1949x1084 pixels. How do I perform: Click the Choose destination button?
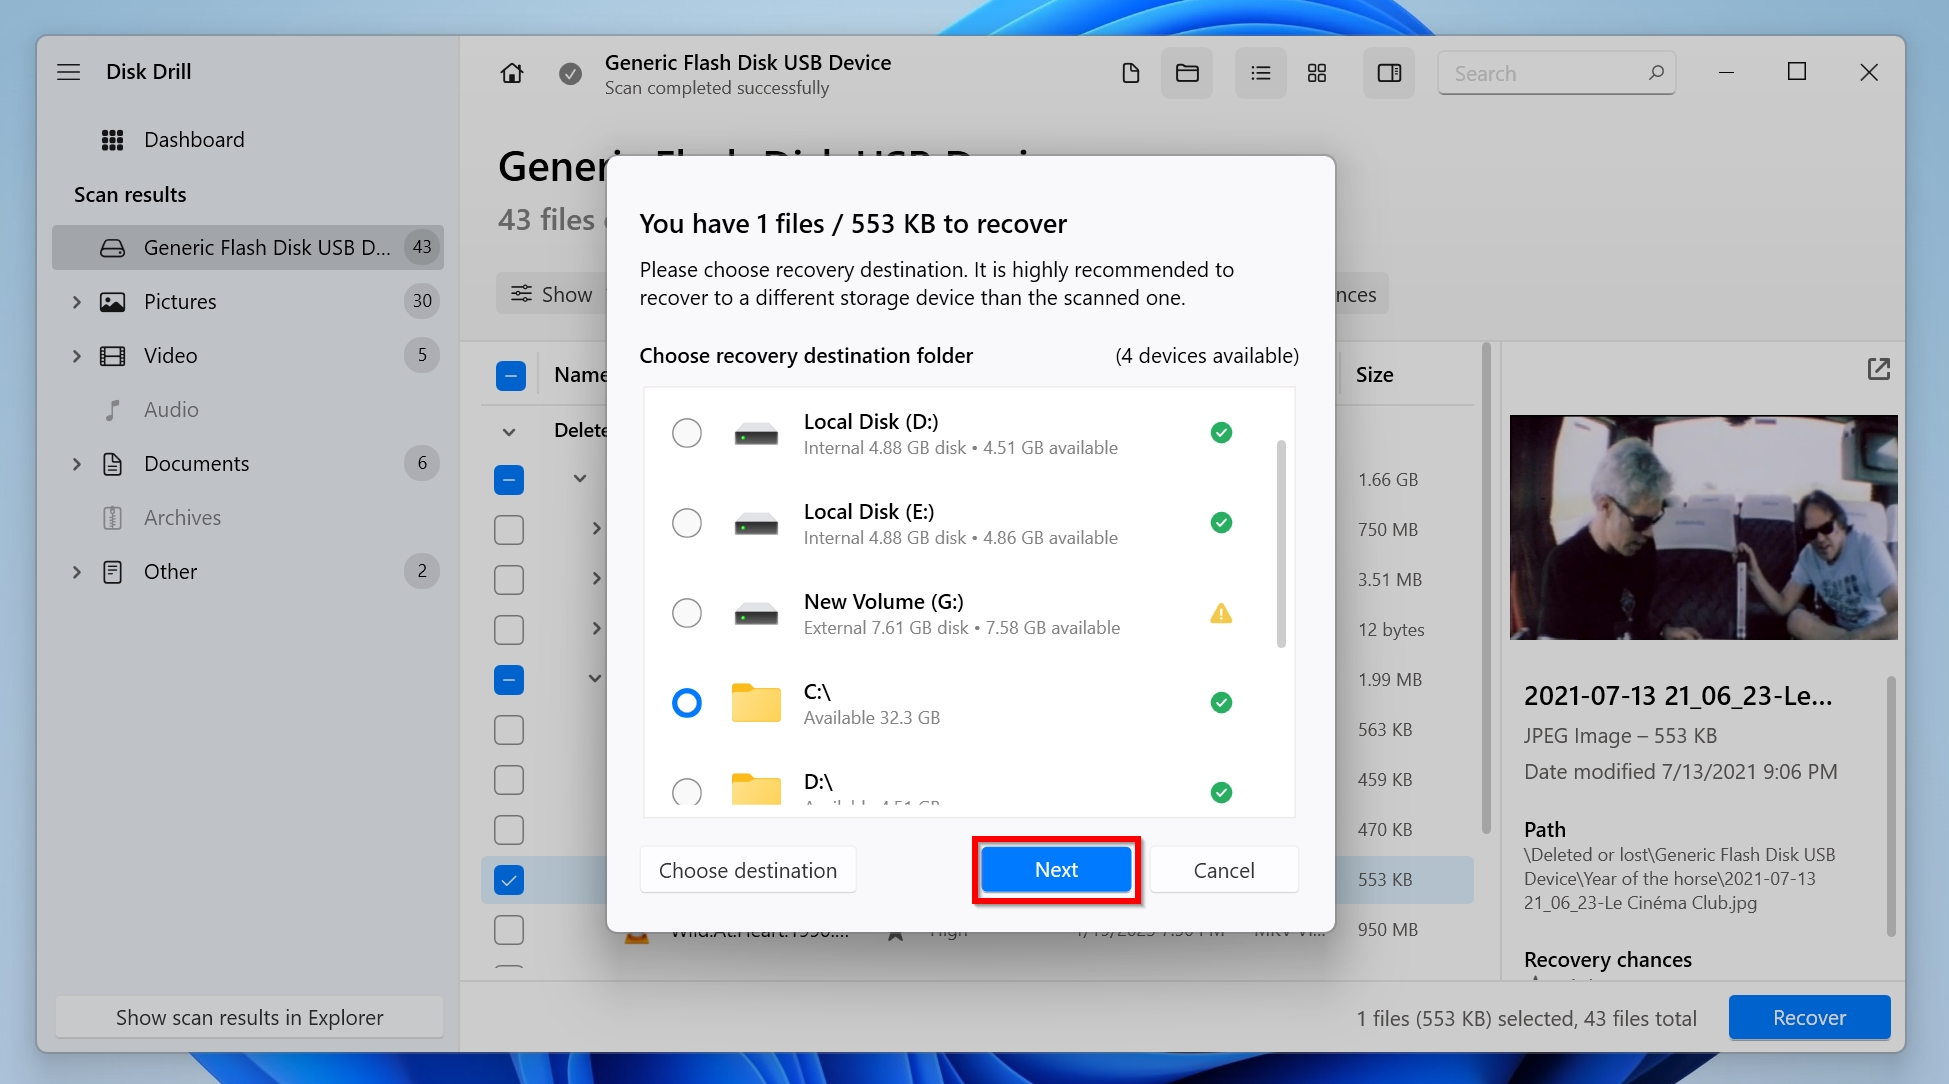pos(748,870)
